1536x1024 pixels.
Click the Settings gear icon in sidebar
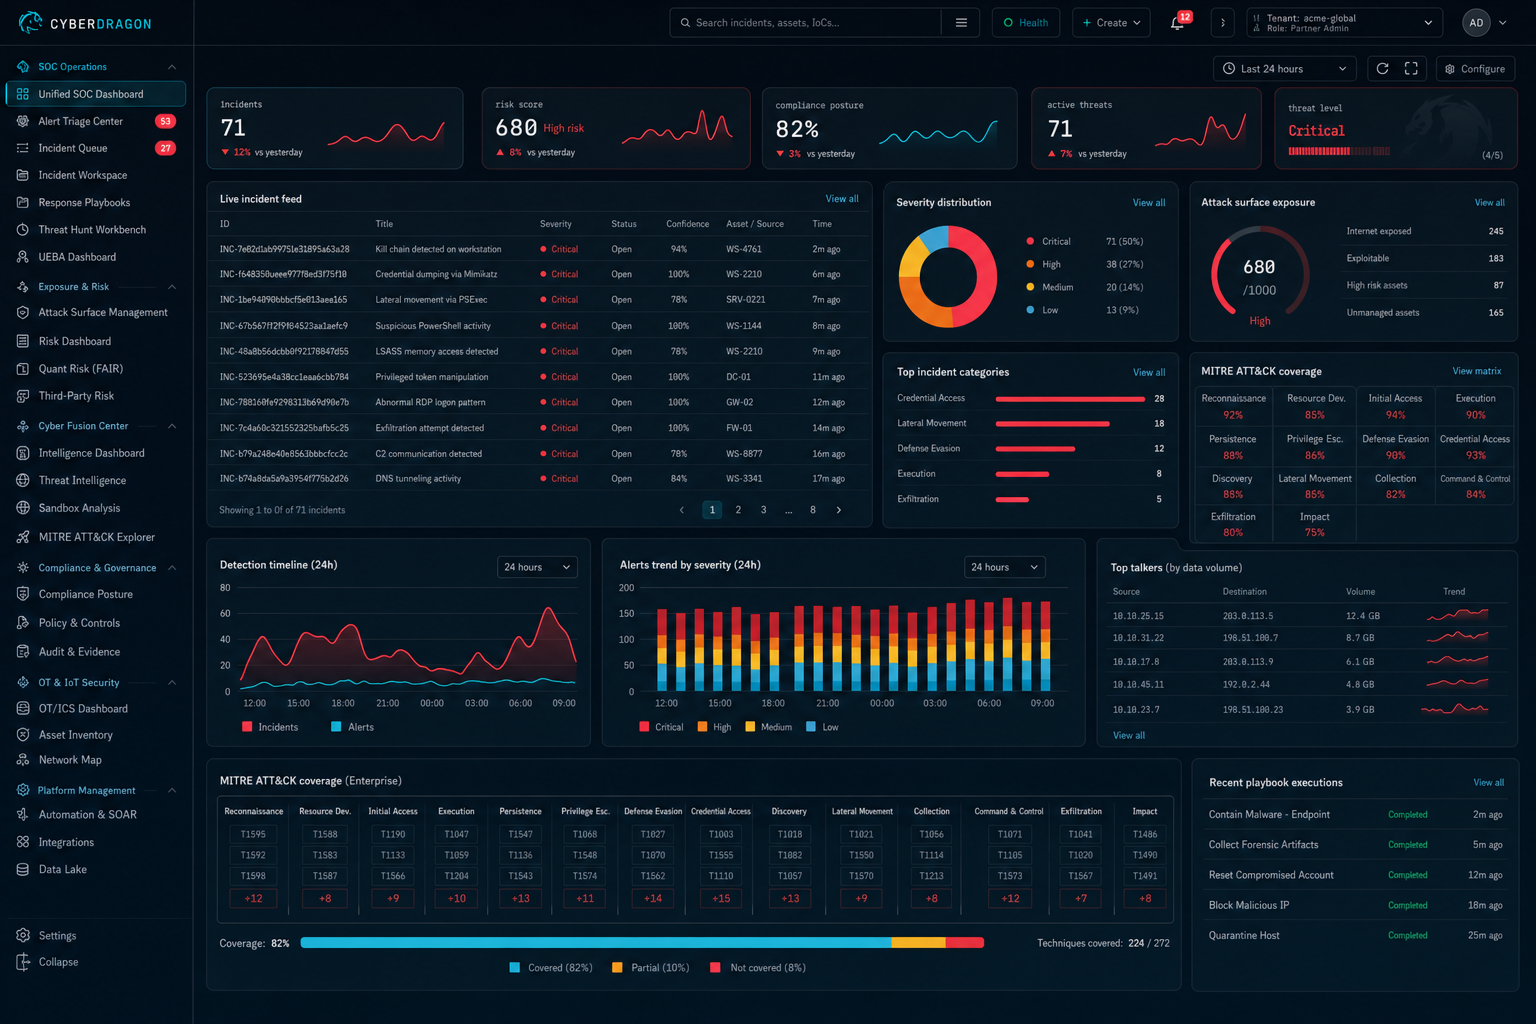(x=23, y=935)
